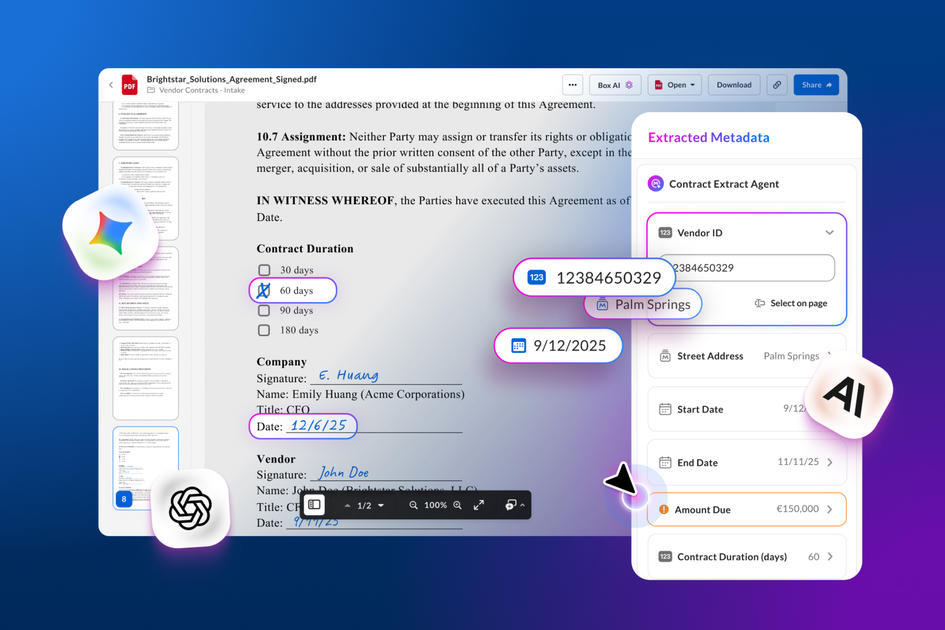
Task: Click the 11/11/25 end date value
Action: 798,462
